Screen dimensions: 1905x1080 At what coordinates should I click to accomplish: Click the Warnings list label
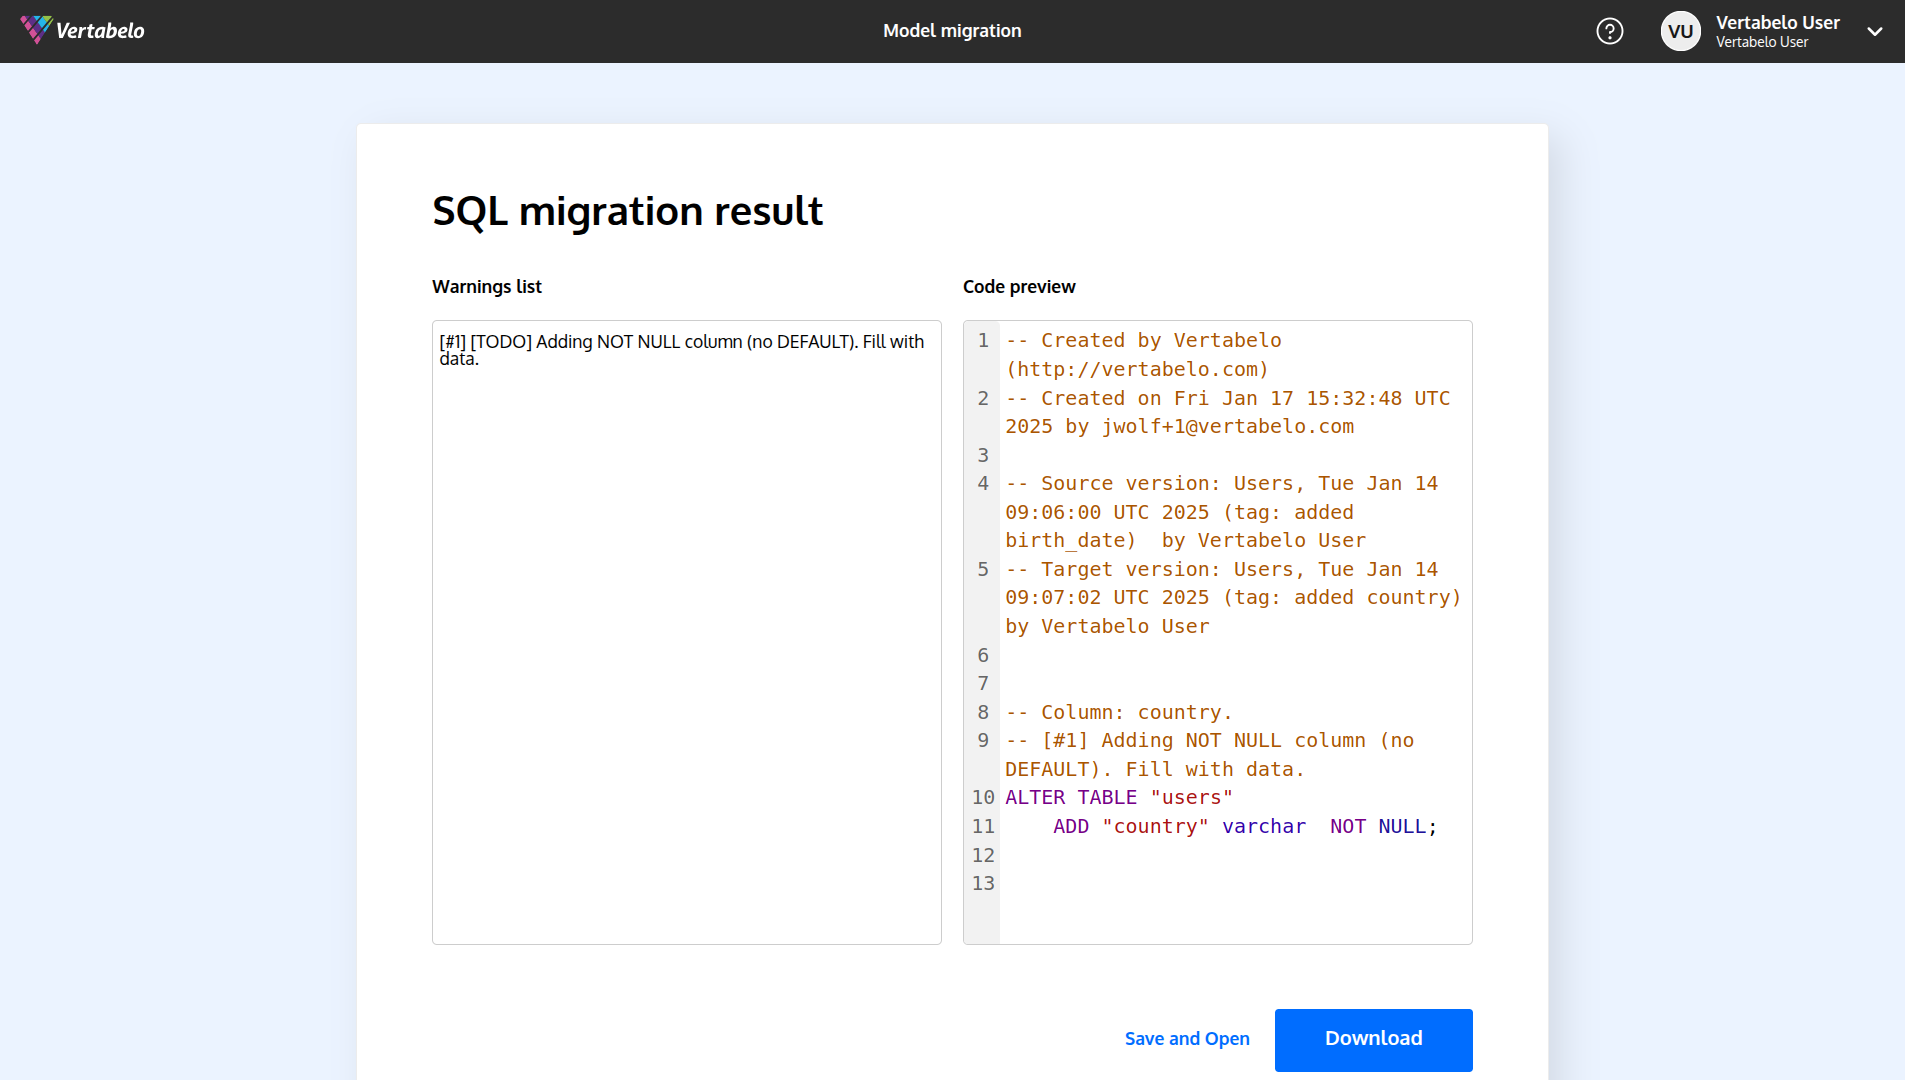pyautogui.click(x=486, y=287)
